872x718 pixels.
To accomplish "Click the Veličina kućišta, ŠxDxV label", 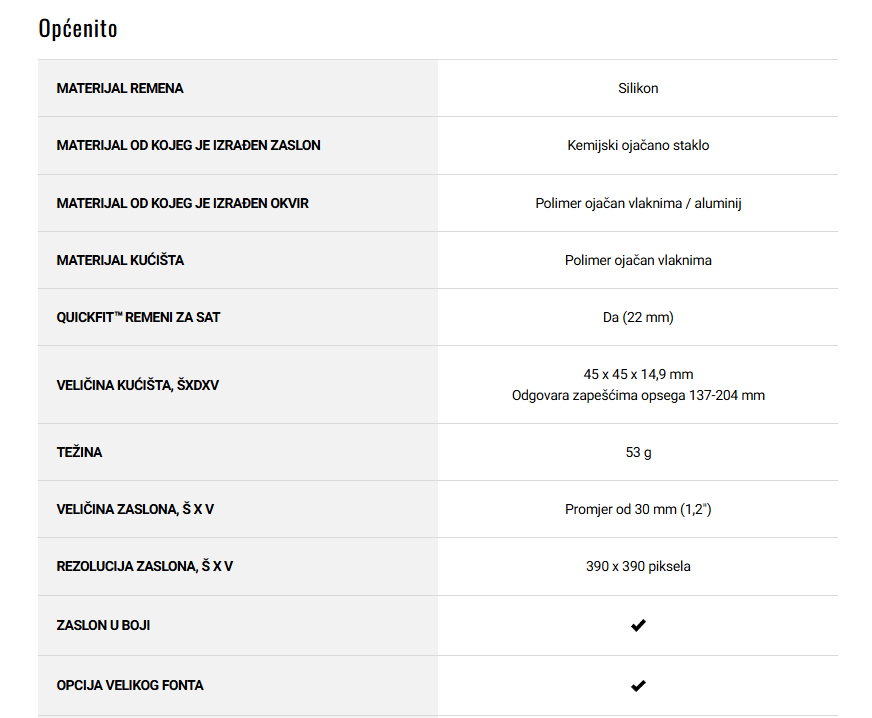I will pyautogui.click(x=138, y=385).
